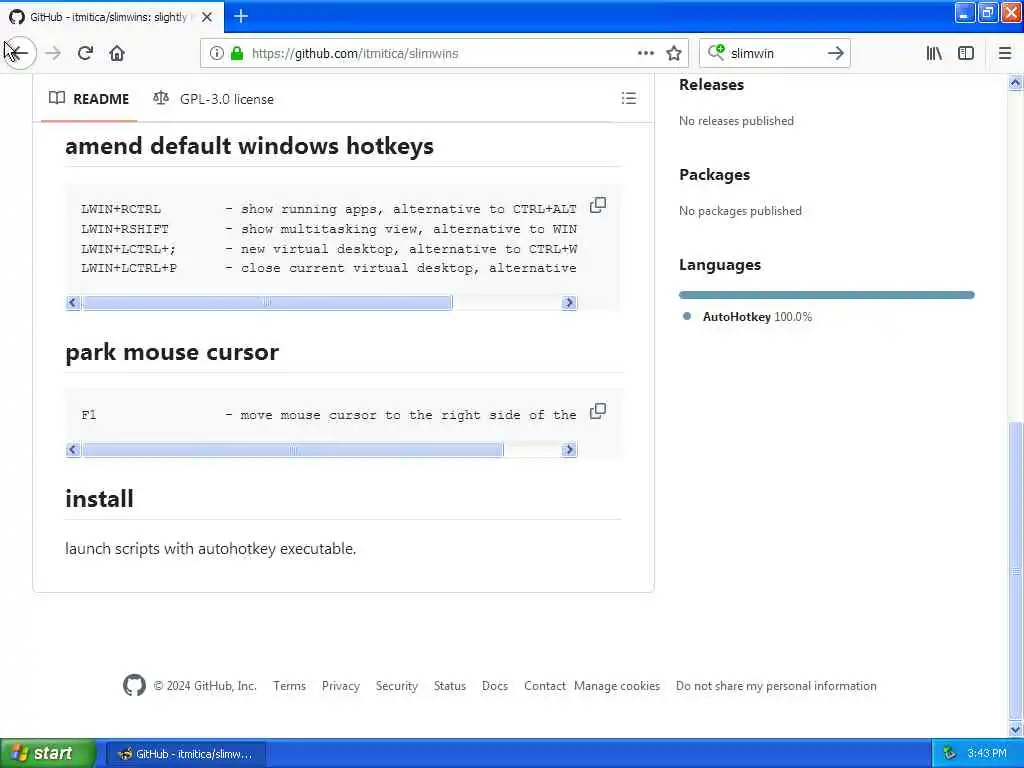
Task: Click the page vertical scrollbar thumb
Action: pos(1015,571)
